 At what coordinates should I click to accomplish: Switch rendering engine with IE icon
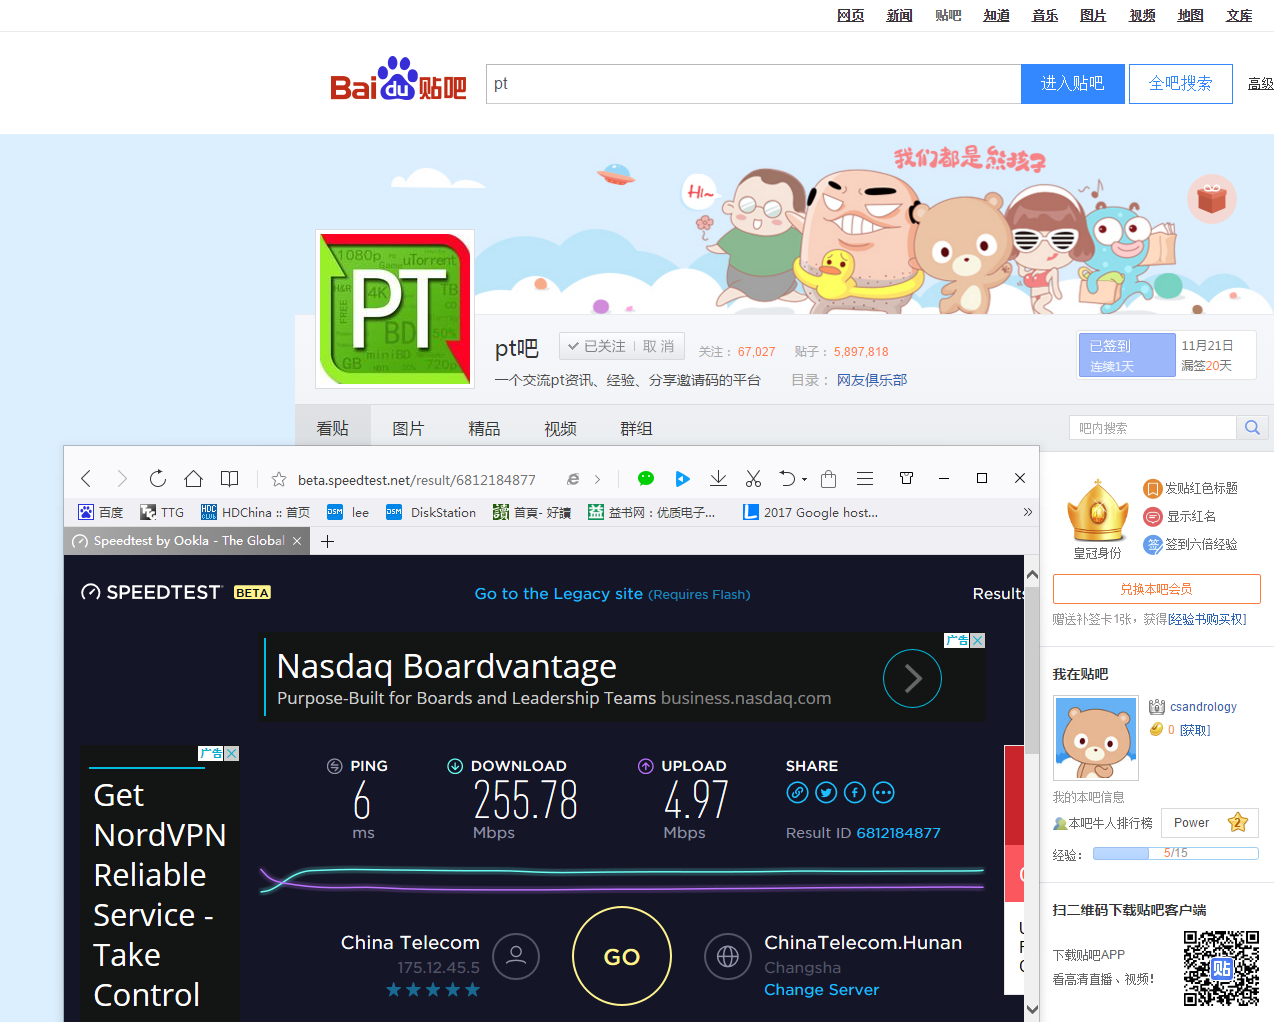pos(573,479)
